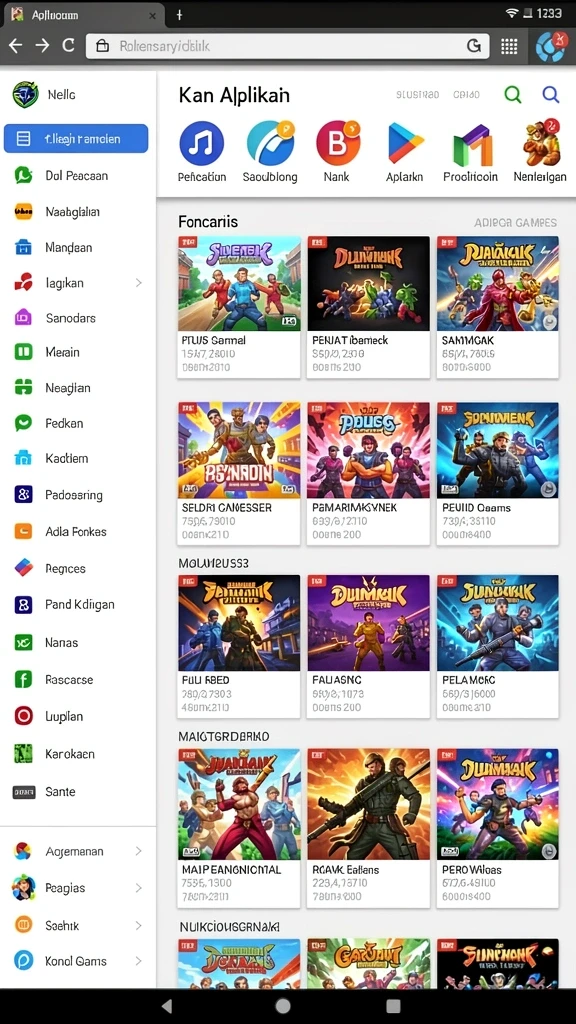Click the ADIPOR GAMES link

[515, 223]
